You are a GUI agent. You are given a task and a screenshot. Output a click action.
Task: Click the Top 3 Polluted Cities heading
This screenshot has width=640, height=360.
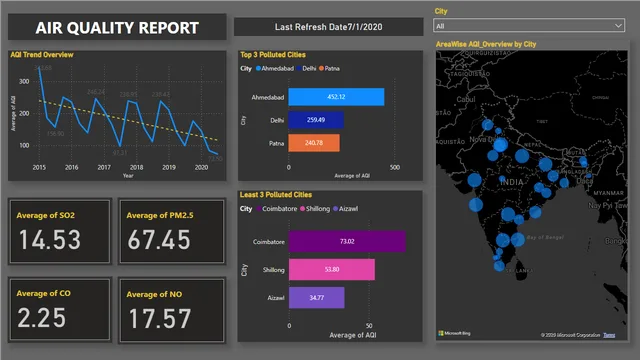[x=273, y=55]
